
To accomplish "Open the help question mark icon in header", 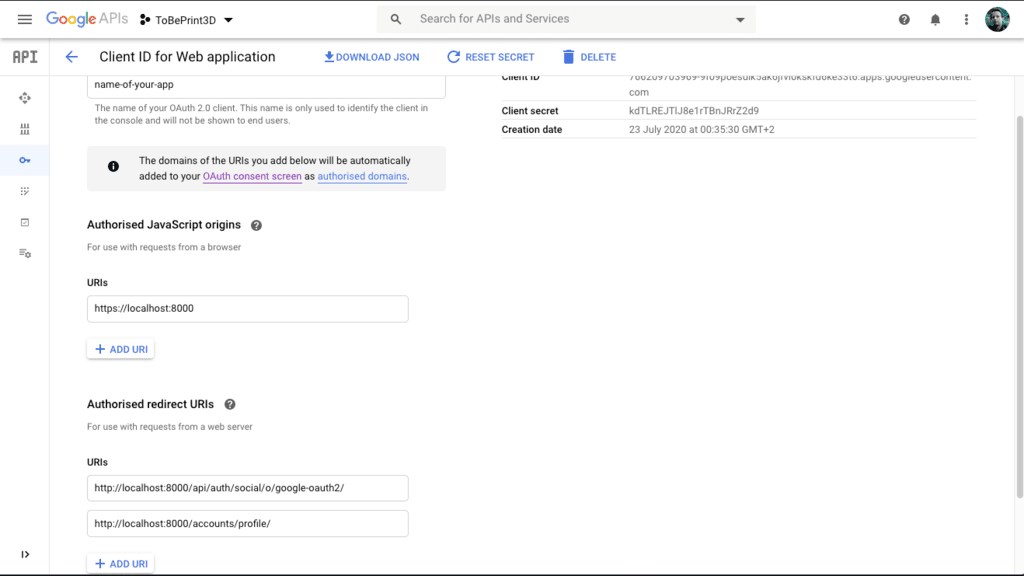I will [904, 19].
